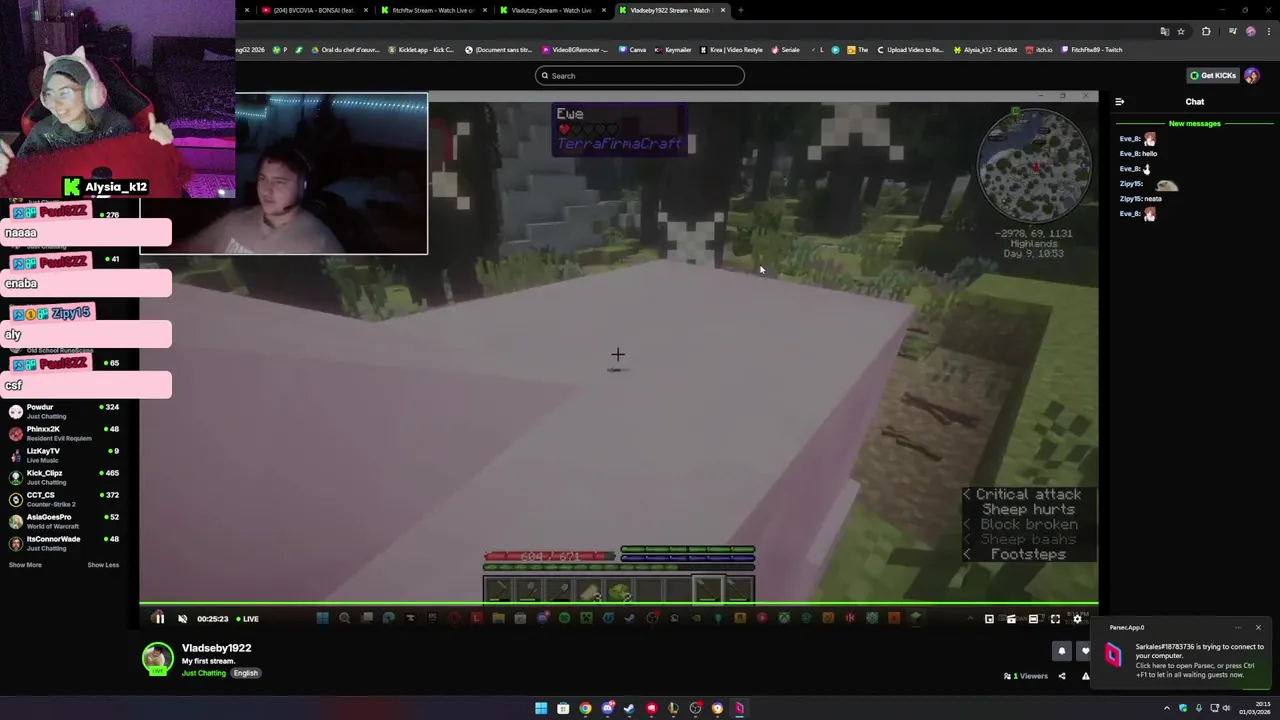
Task: Jump to live via LIVE indicator
Action: coord(247,619)
